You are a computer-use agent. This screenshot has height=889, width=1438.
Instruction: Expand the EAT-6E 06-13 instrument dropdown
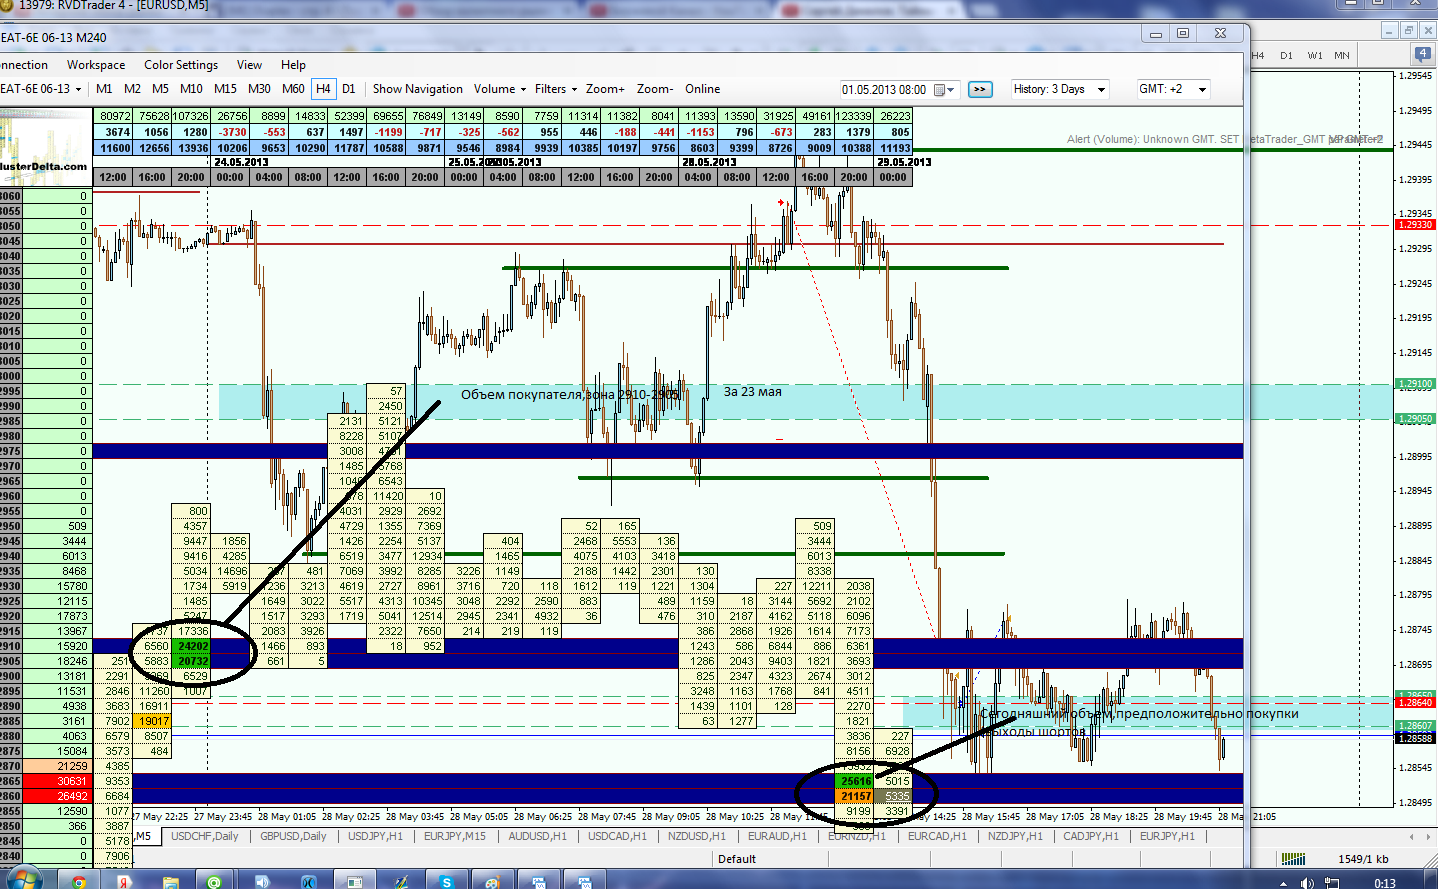[x=78, y=89]
